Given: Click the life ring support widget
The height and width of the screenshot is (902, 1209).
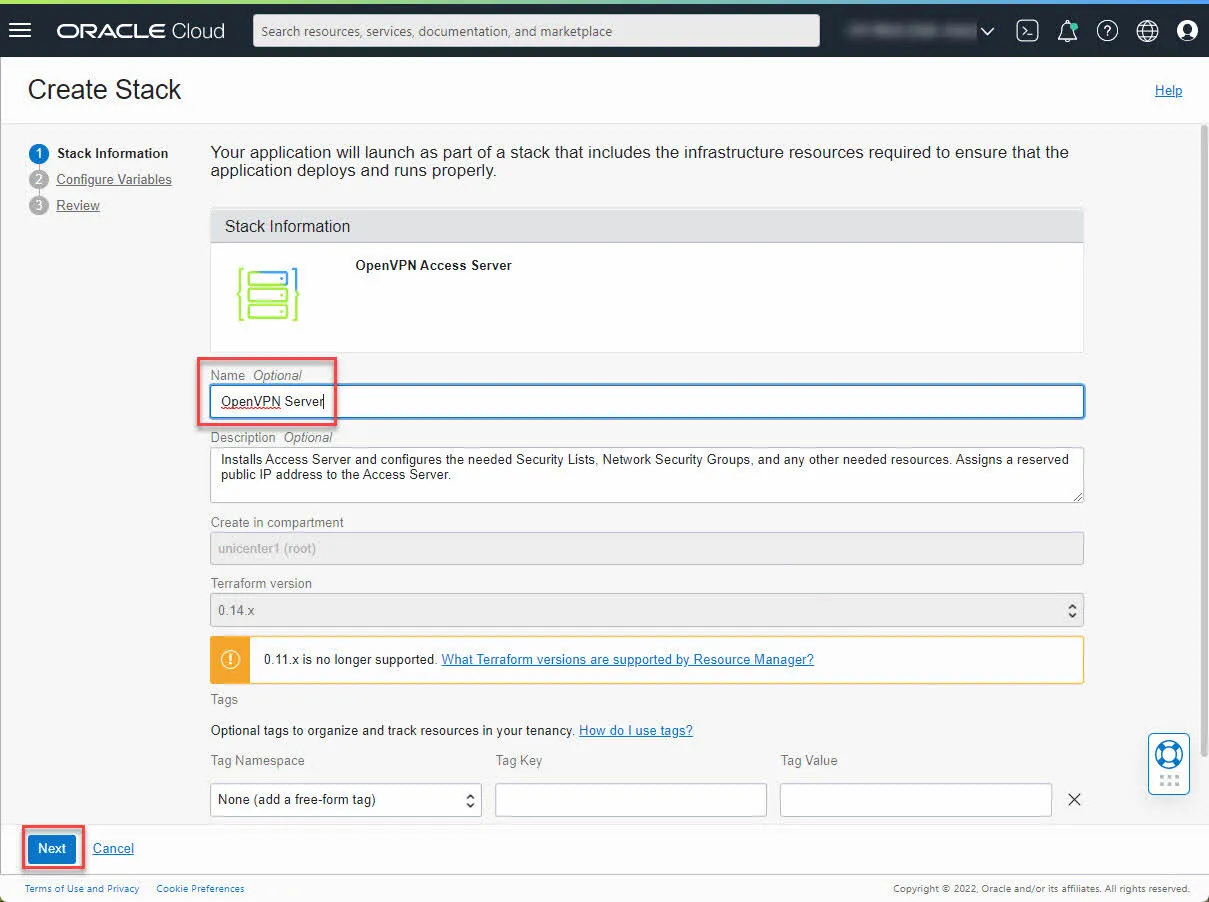Looking at the screenshot, I should 1168,763.
